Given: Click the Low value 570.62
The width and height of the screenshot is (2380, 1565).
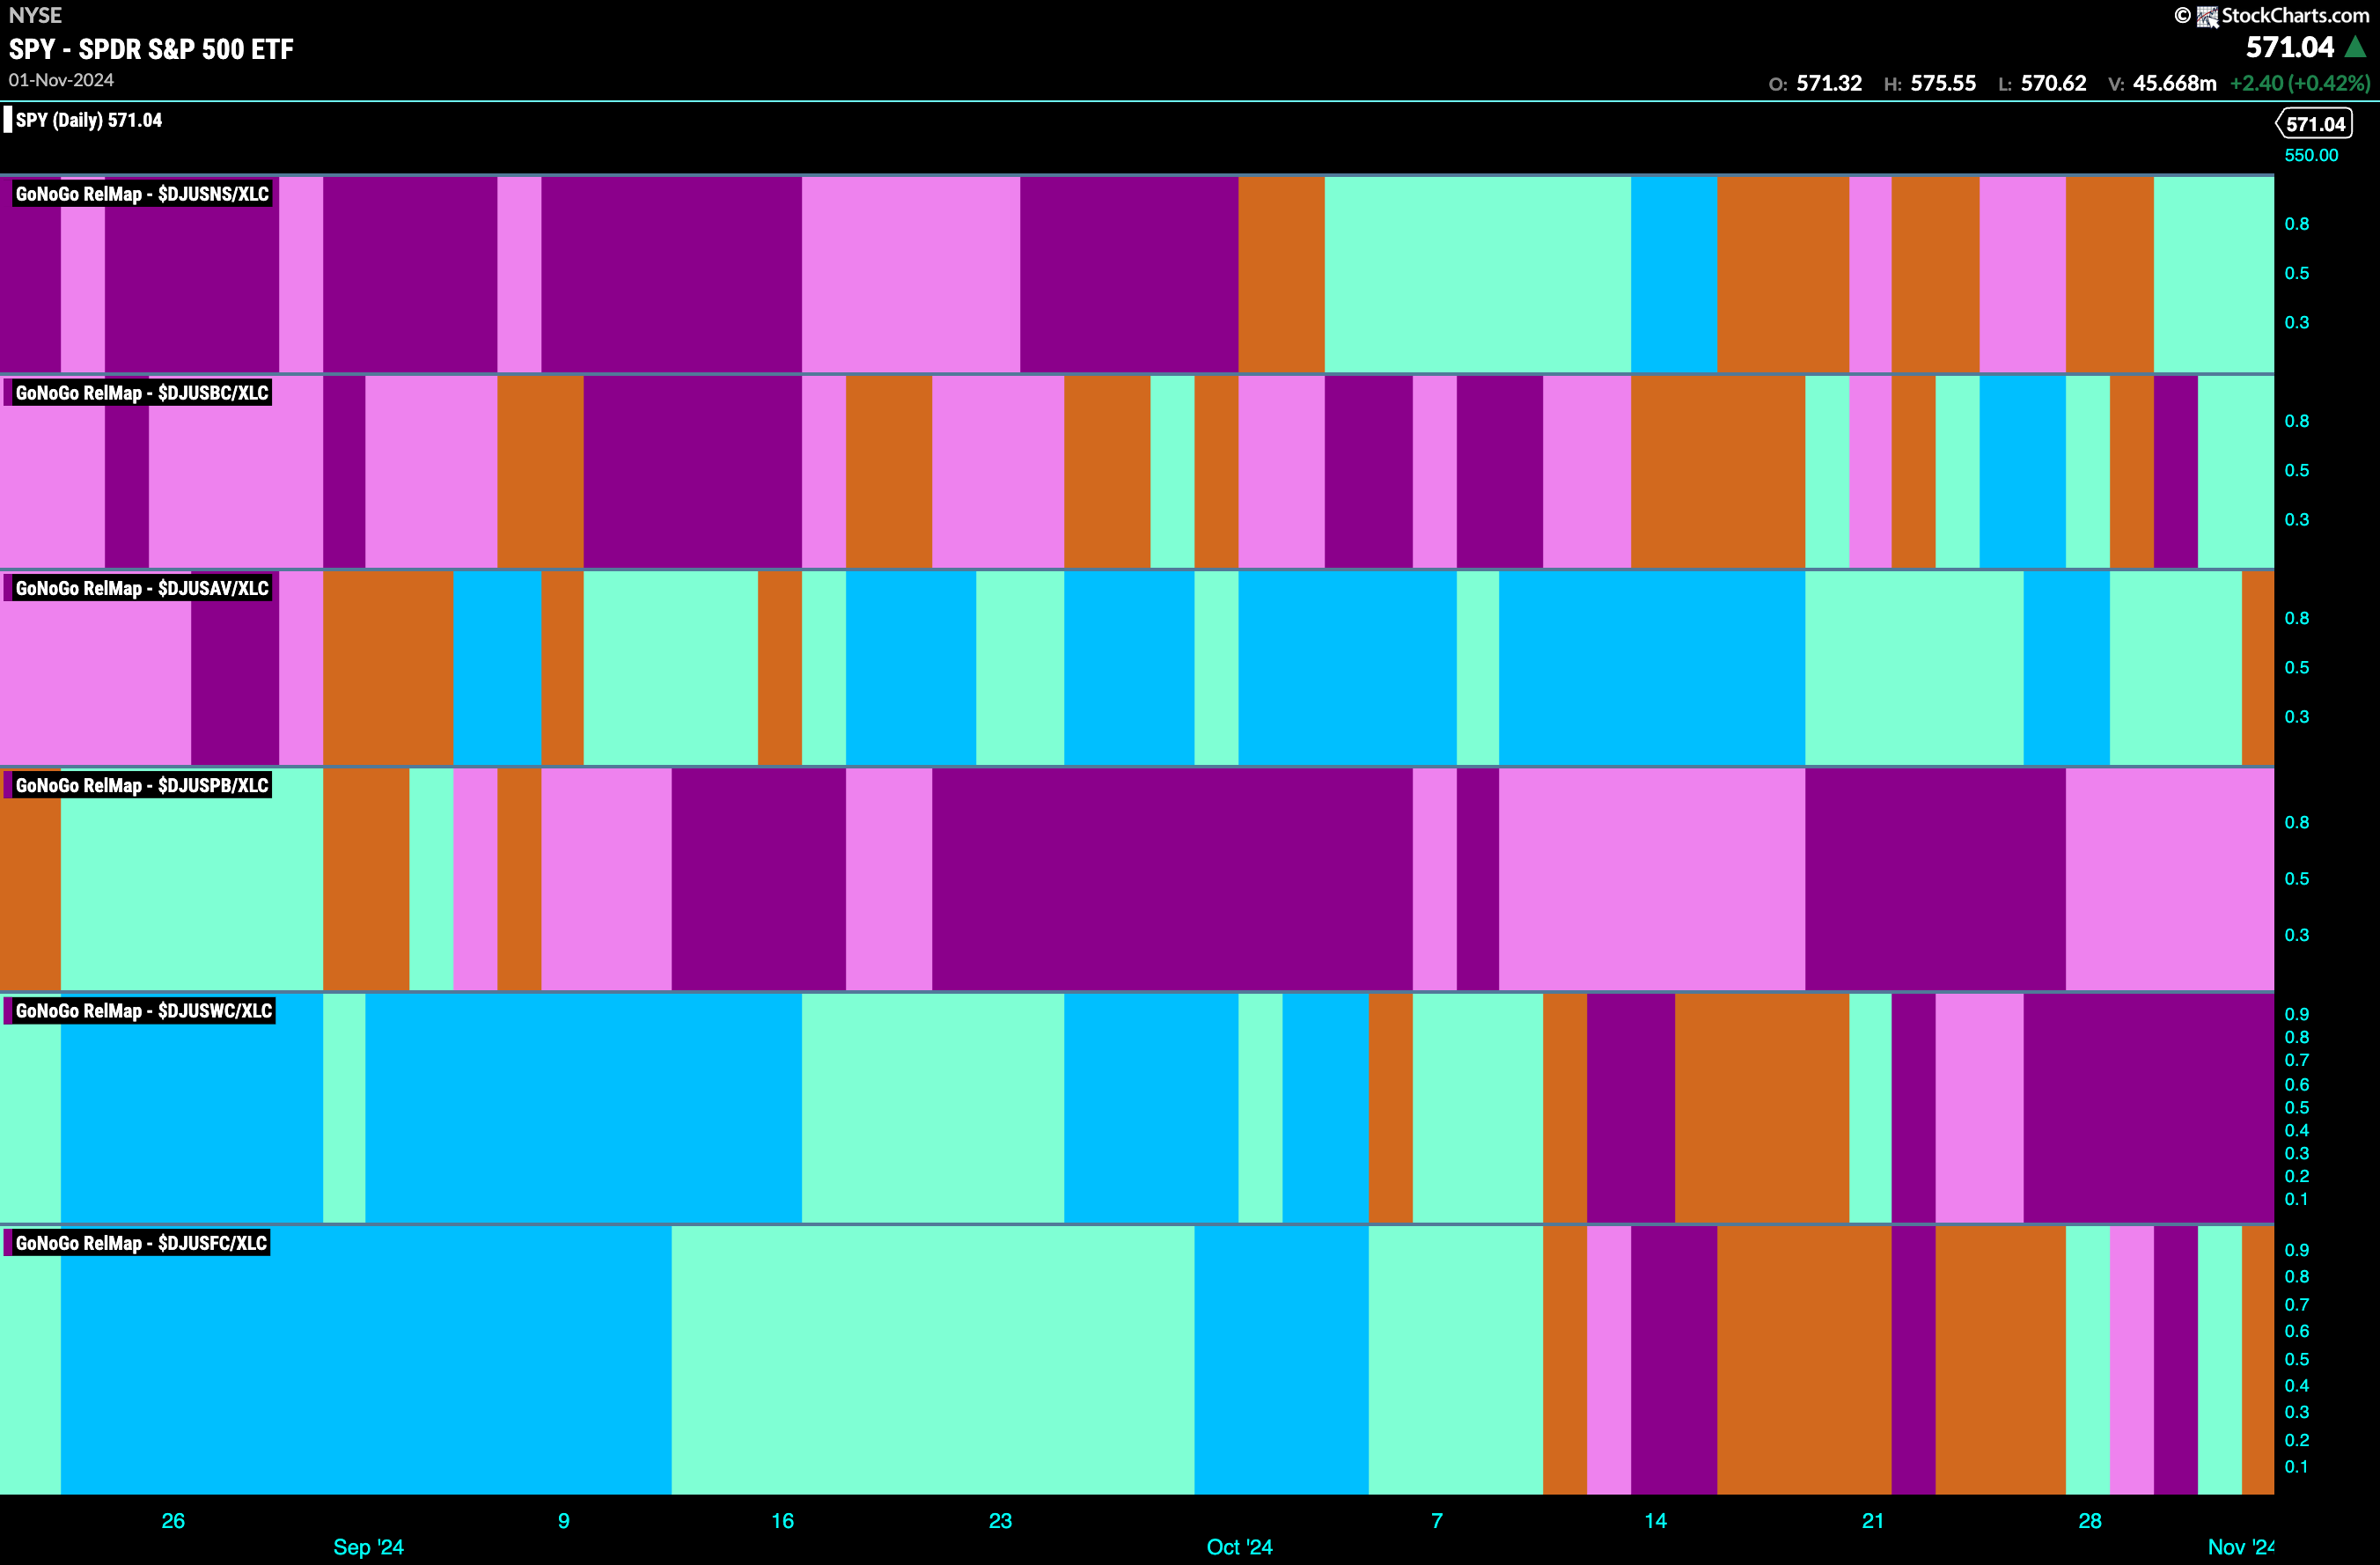Looking at the screenshot, I should 2053,83.
